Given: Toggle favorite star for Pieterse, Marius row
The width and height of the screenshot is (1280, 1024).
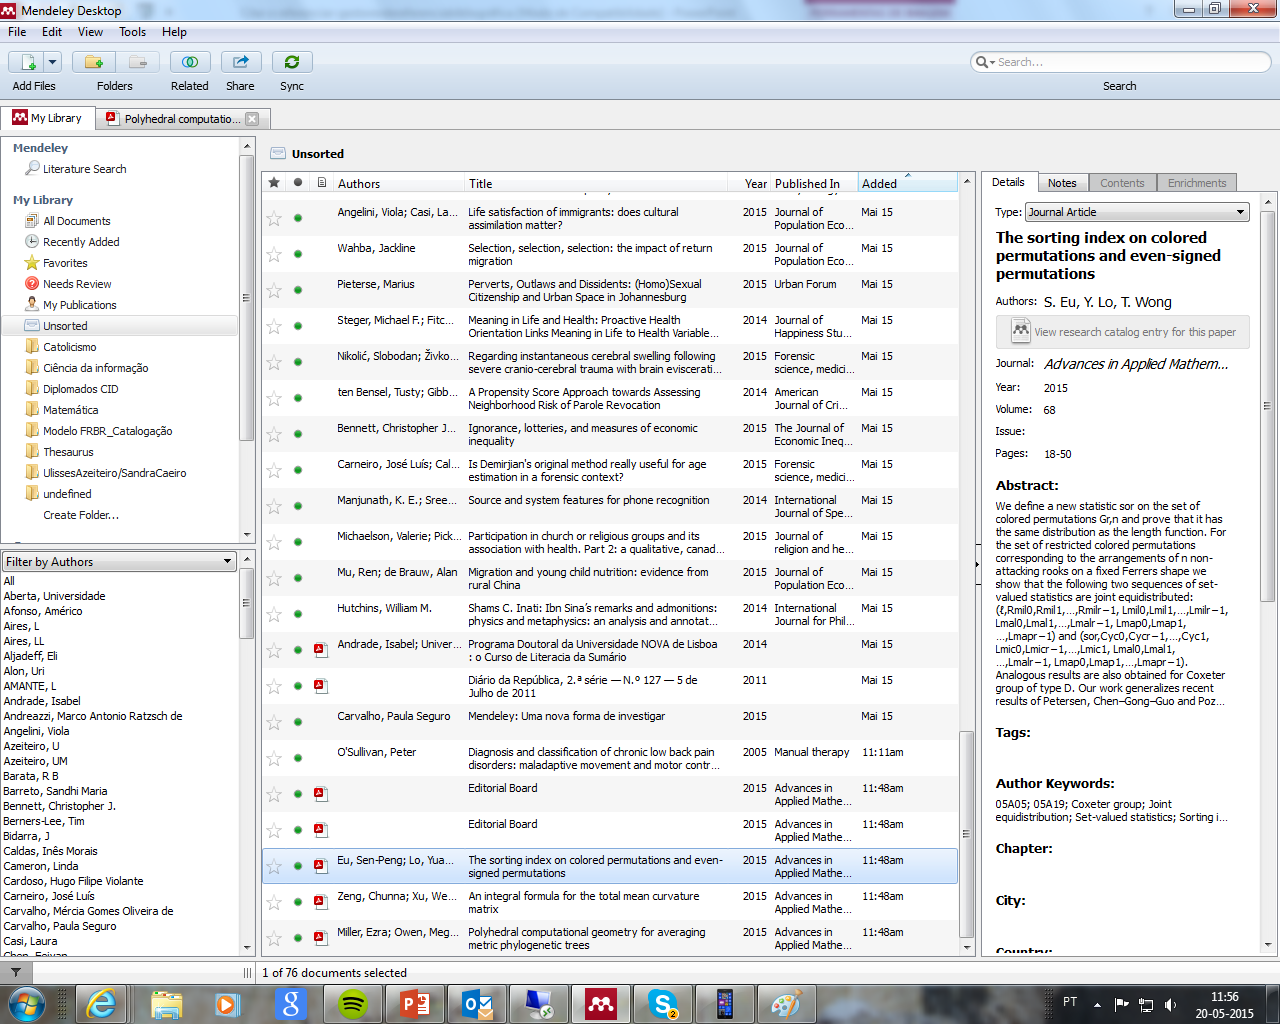Looking at the screenshot, I should pyautogui.click(x=274, y=291).
